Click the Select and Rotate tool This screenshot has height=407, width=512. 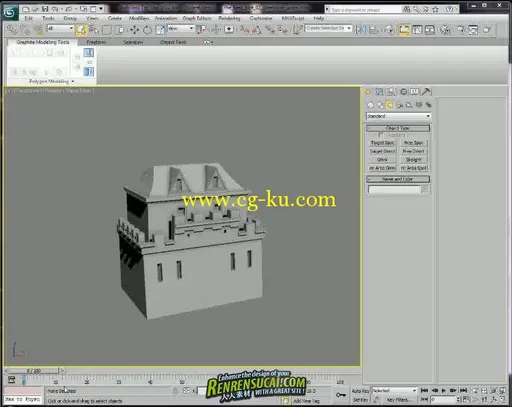tap(147, 30)
